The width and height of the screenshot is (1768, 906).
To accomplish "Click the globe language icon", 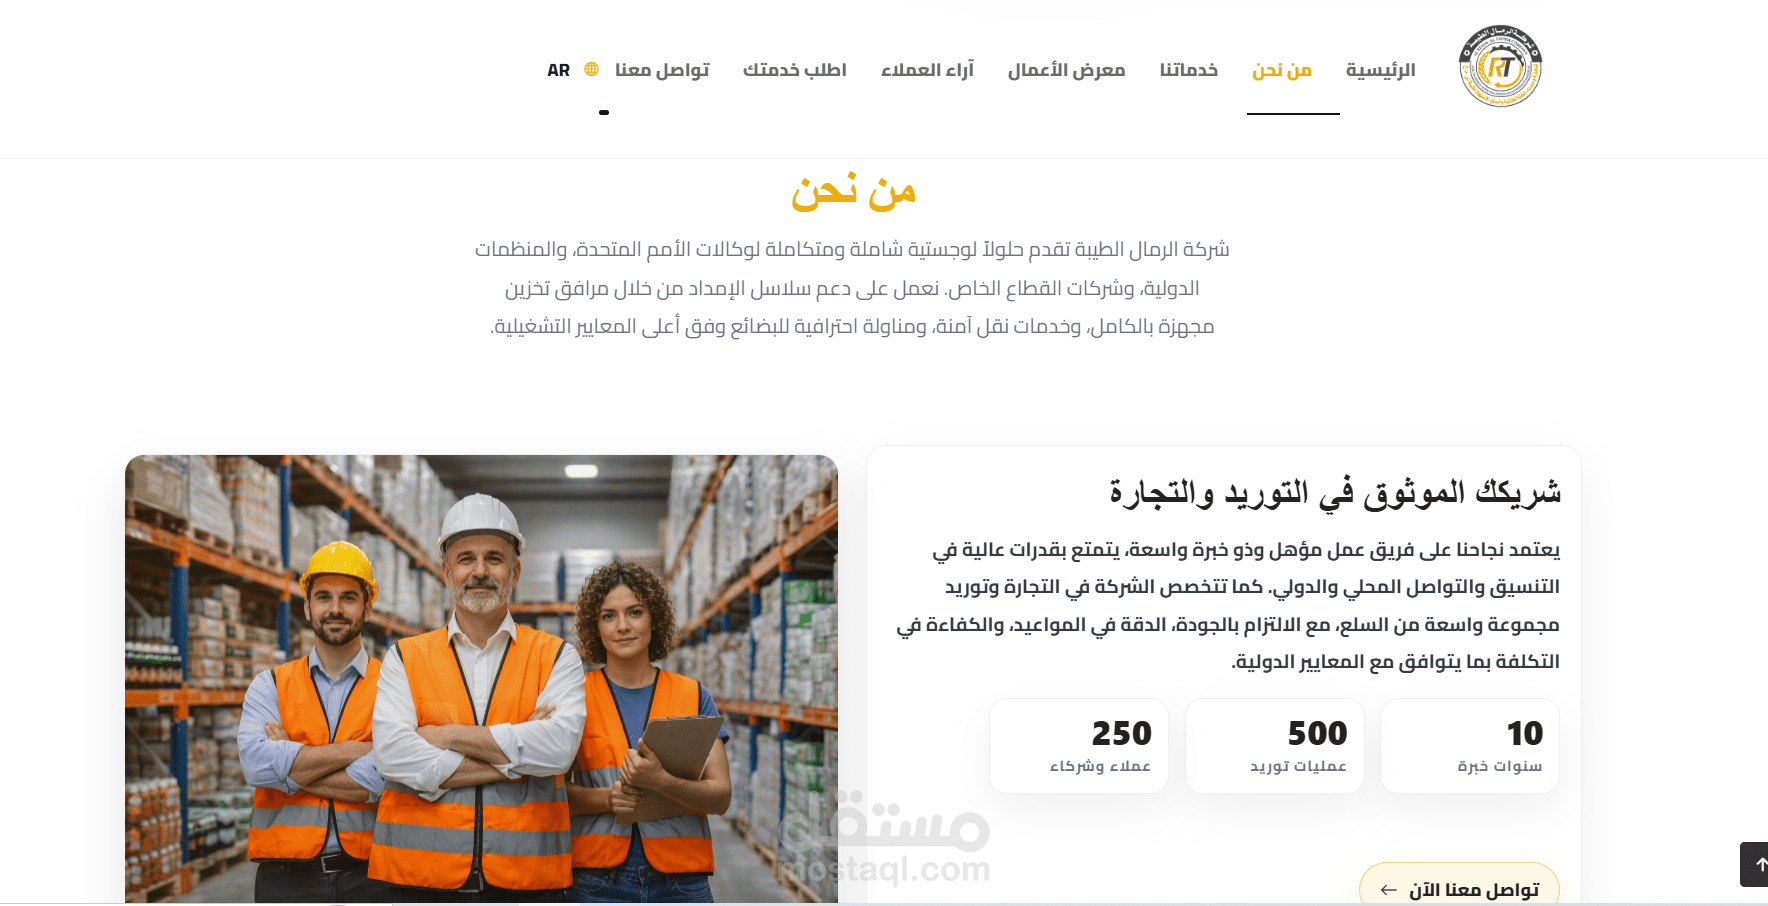I will [592, 69].
